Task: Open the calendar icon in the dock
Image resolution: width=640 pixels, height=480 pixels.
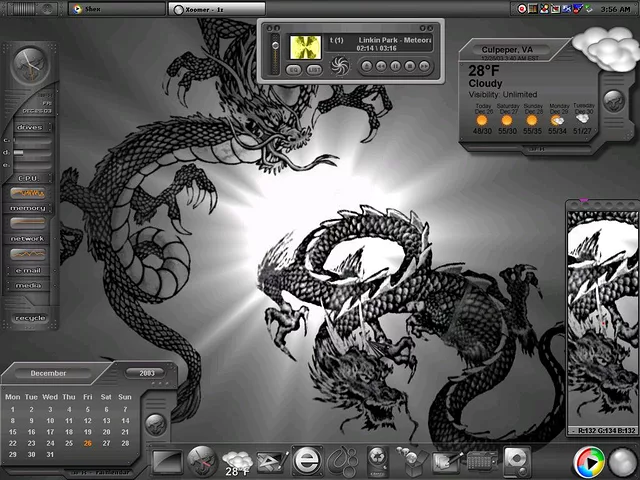Action: point(482,462)
